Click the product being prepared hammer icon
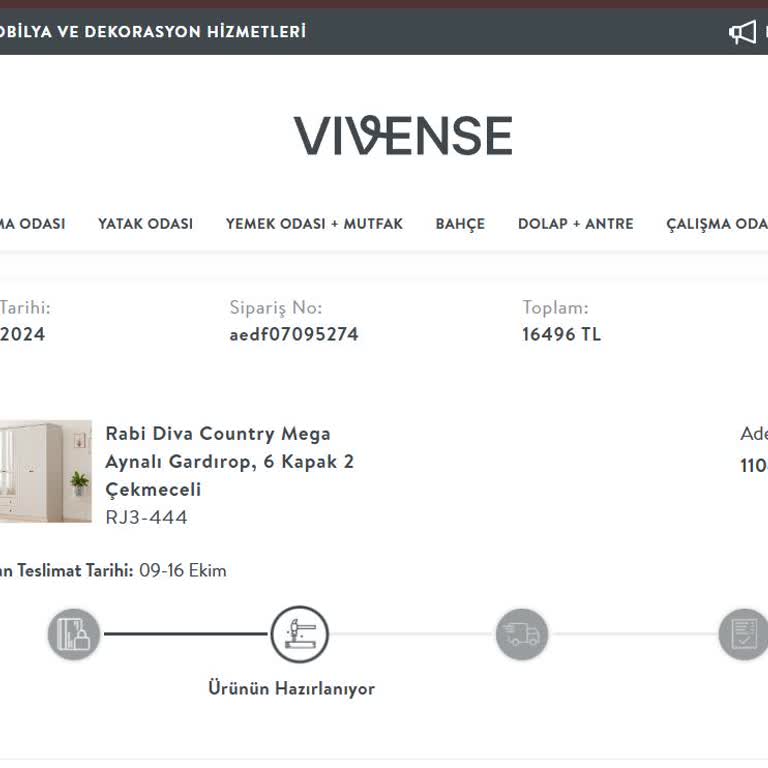The height and width of the screenshot is (768, 768). coord(299,634)
